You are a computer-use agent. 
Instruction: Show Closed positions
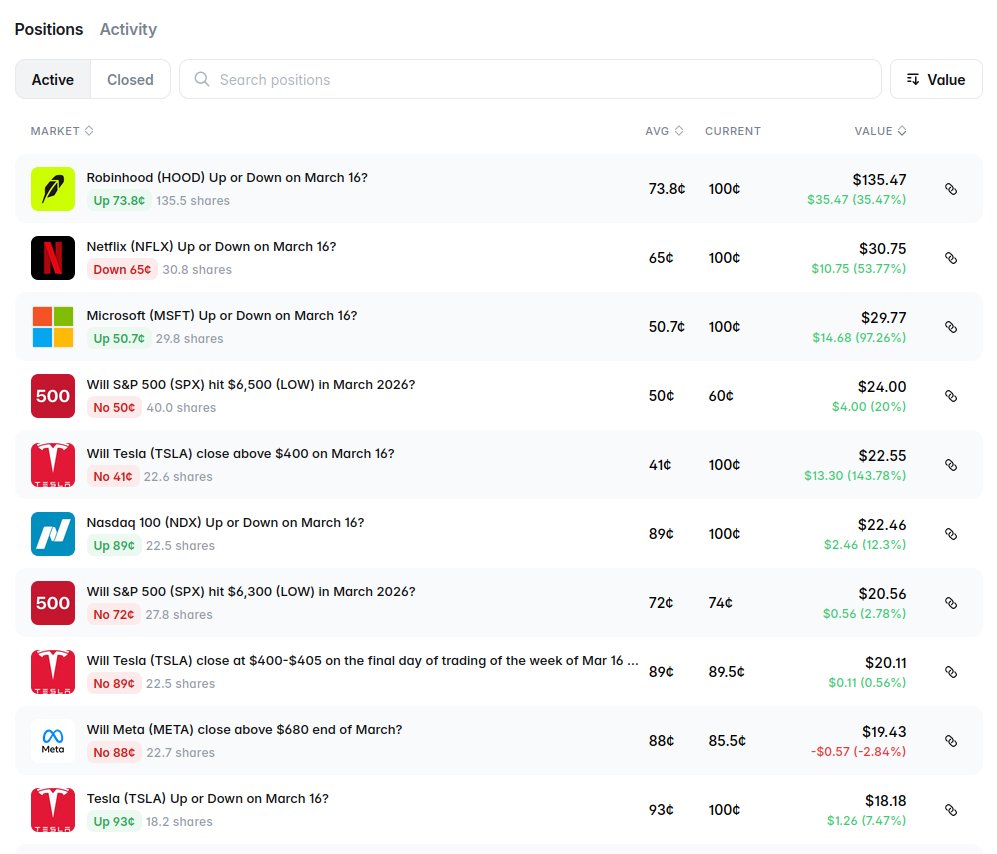pos(130,79)
